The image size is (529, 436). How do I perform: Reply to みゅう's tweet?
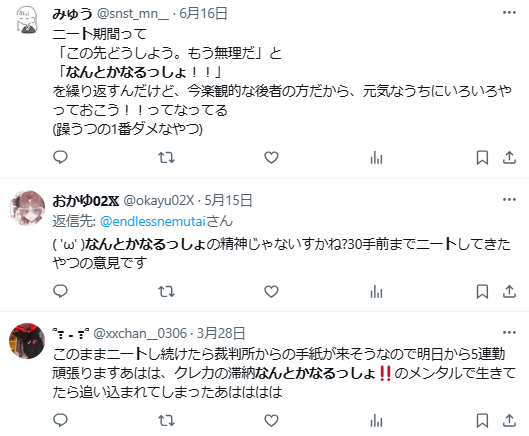[x=60, y=157]
